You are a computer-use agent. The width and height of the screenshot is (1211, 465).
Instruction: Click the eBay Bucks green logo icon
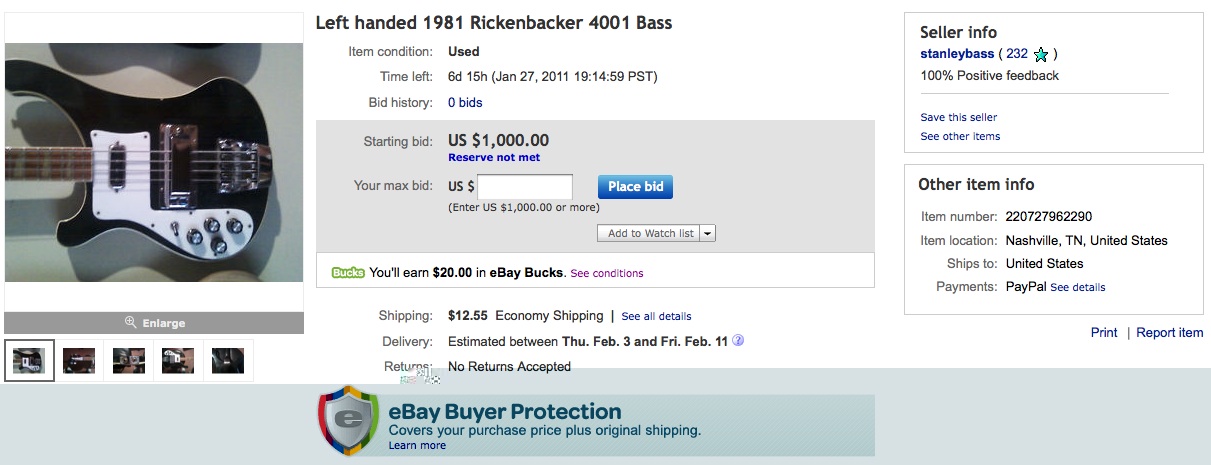tap(348, 272)
